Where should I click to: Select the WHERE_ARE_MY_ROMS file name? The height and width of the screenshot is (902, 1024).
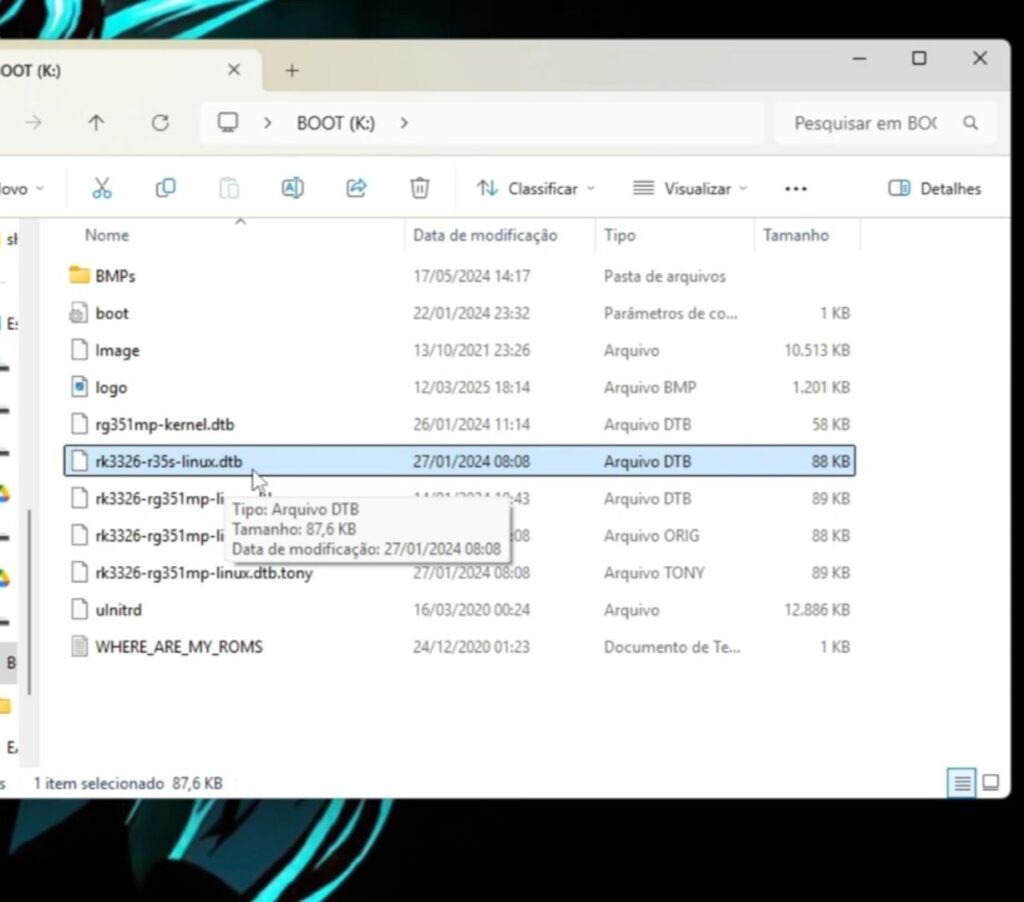tap(179, 647)
